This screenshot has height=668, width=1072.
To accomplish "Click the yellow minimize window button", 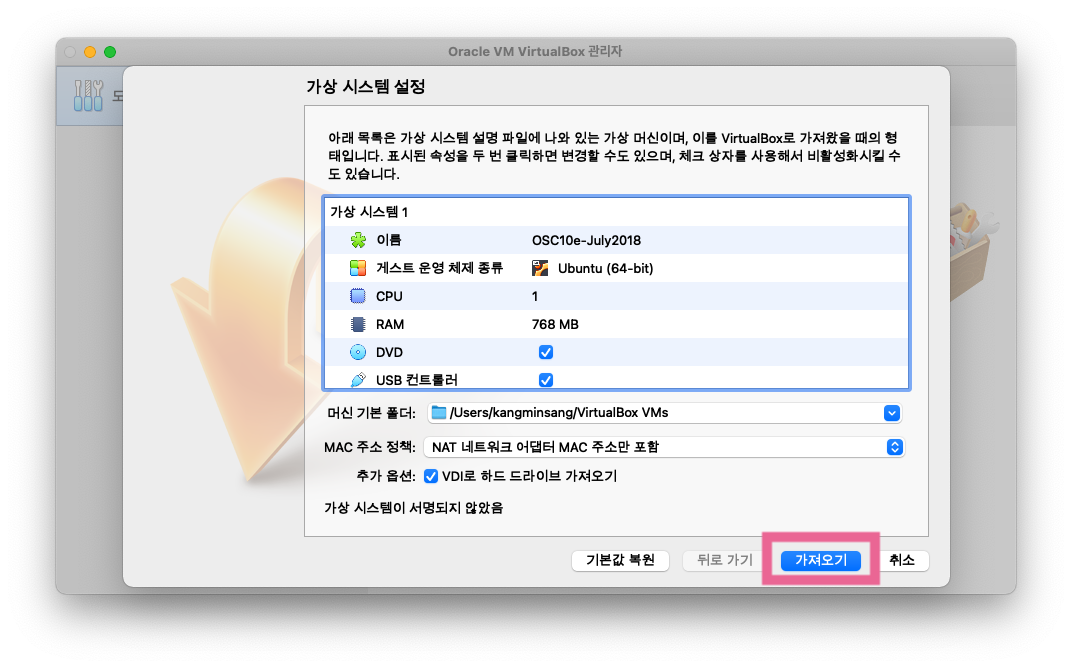I will click(90, 52).
